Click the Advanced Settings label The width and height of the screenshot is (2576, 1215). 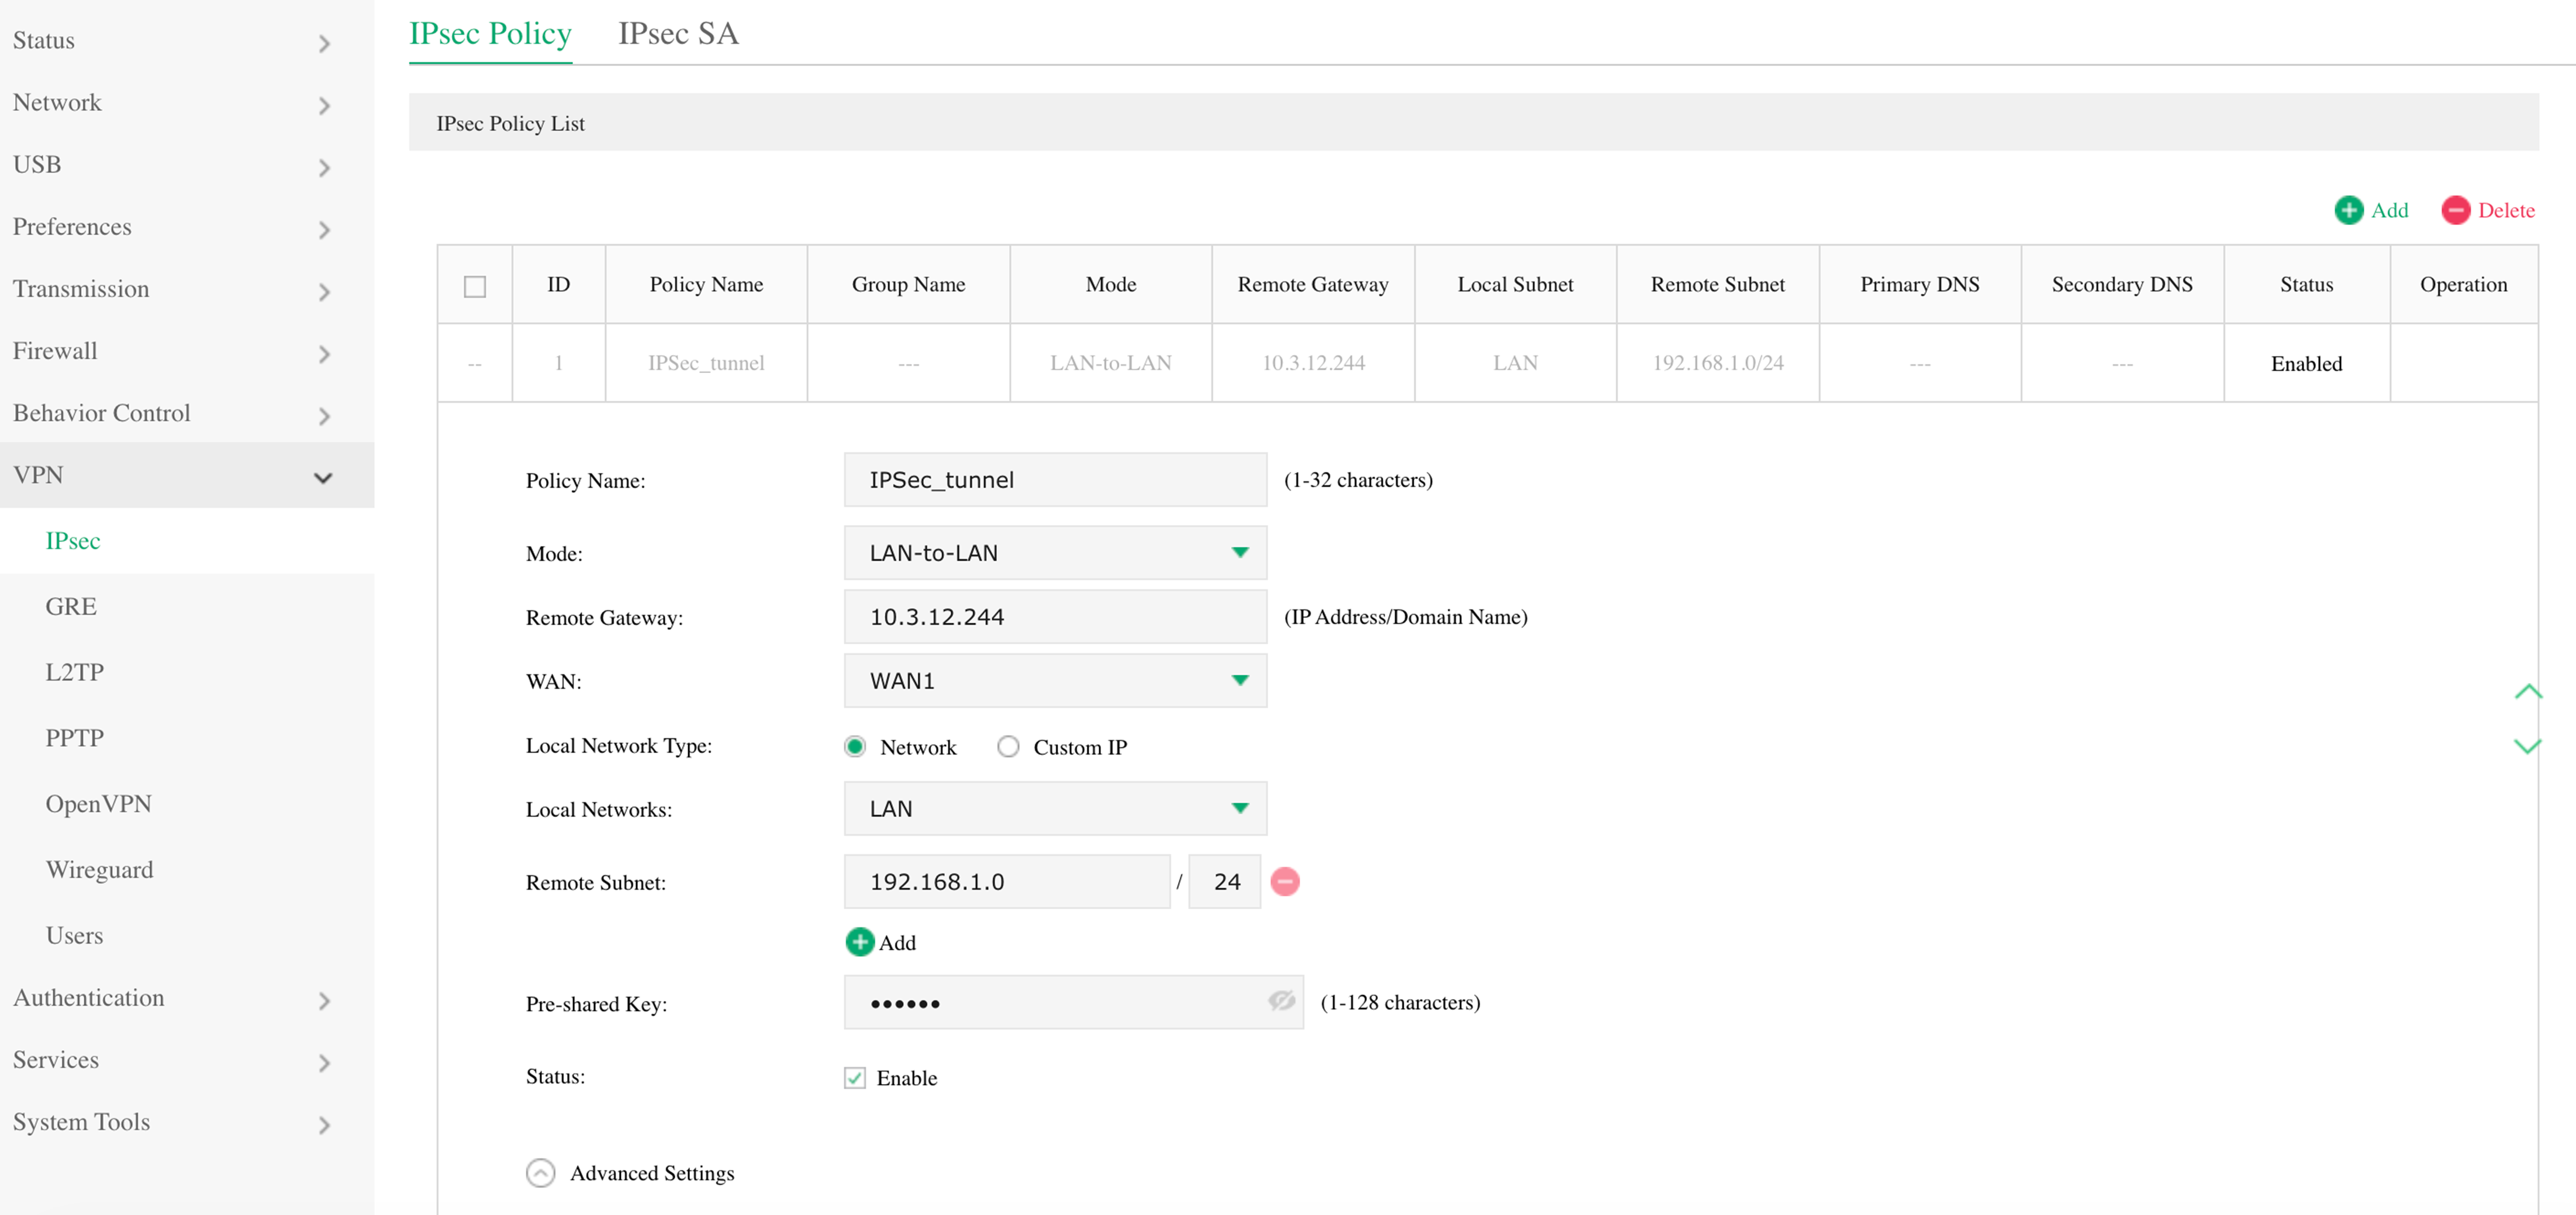click(652, 1173)
